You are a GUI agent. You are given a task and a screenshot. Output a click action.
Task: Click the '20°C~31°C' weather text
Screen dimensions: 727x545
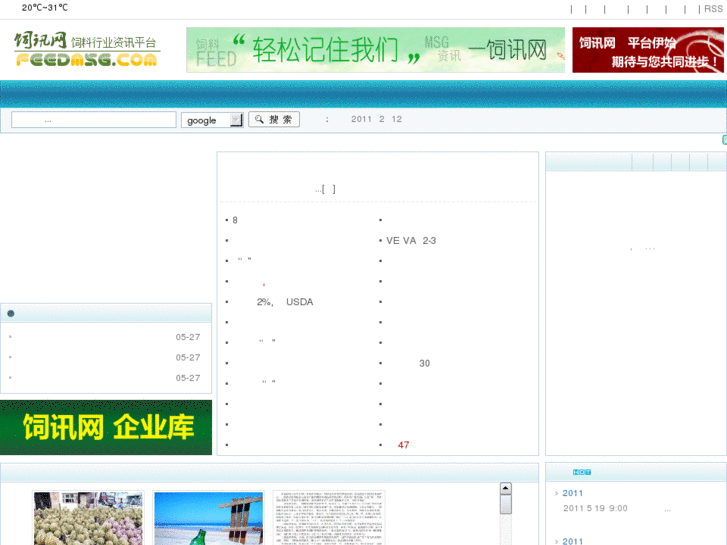point(45,7)
